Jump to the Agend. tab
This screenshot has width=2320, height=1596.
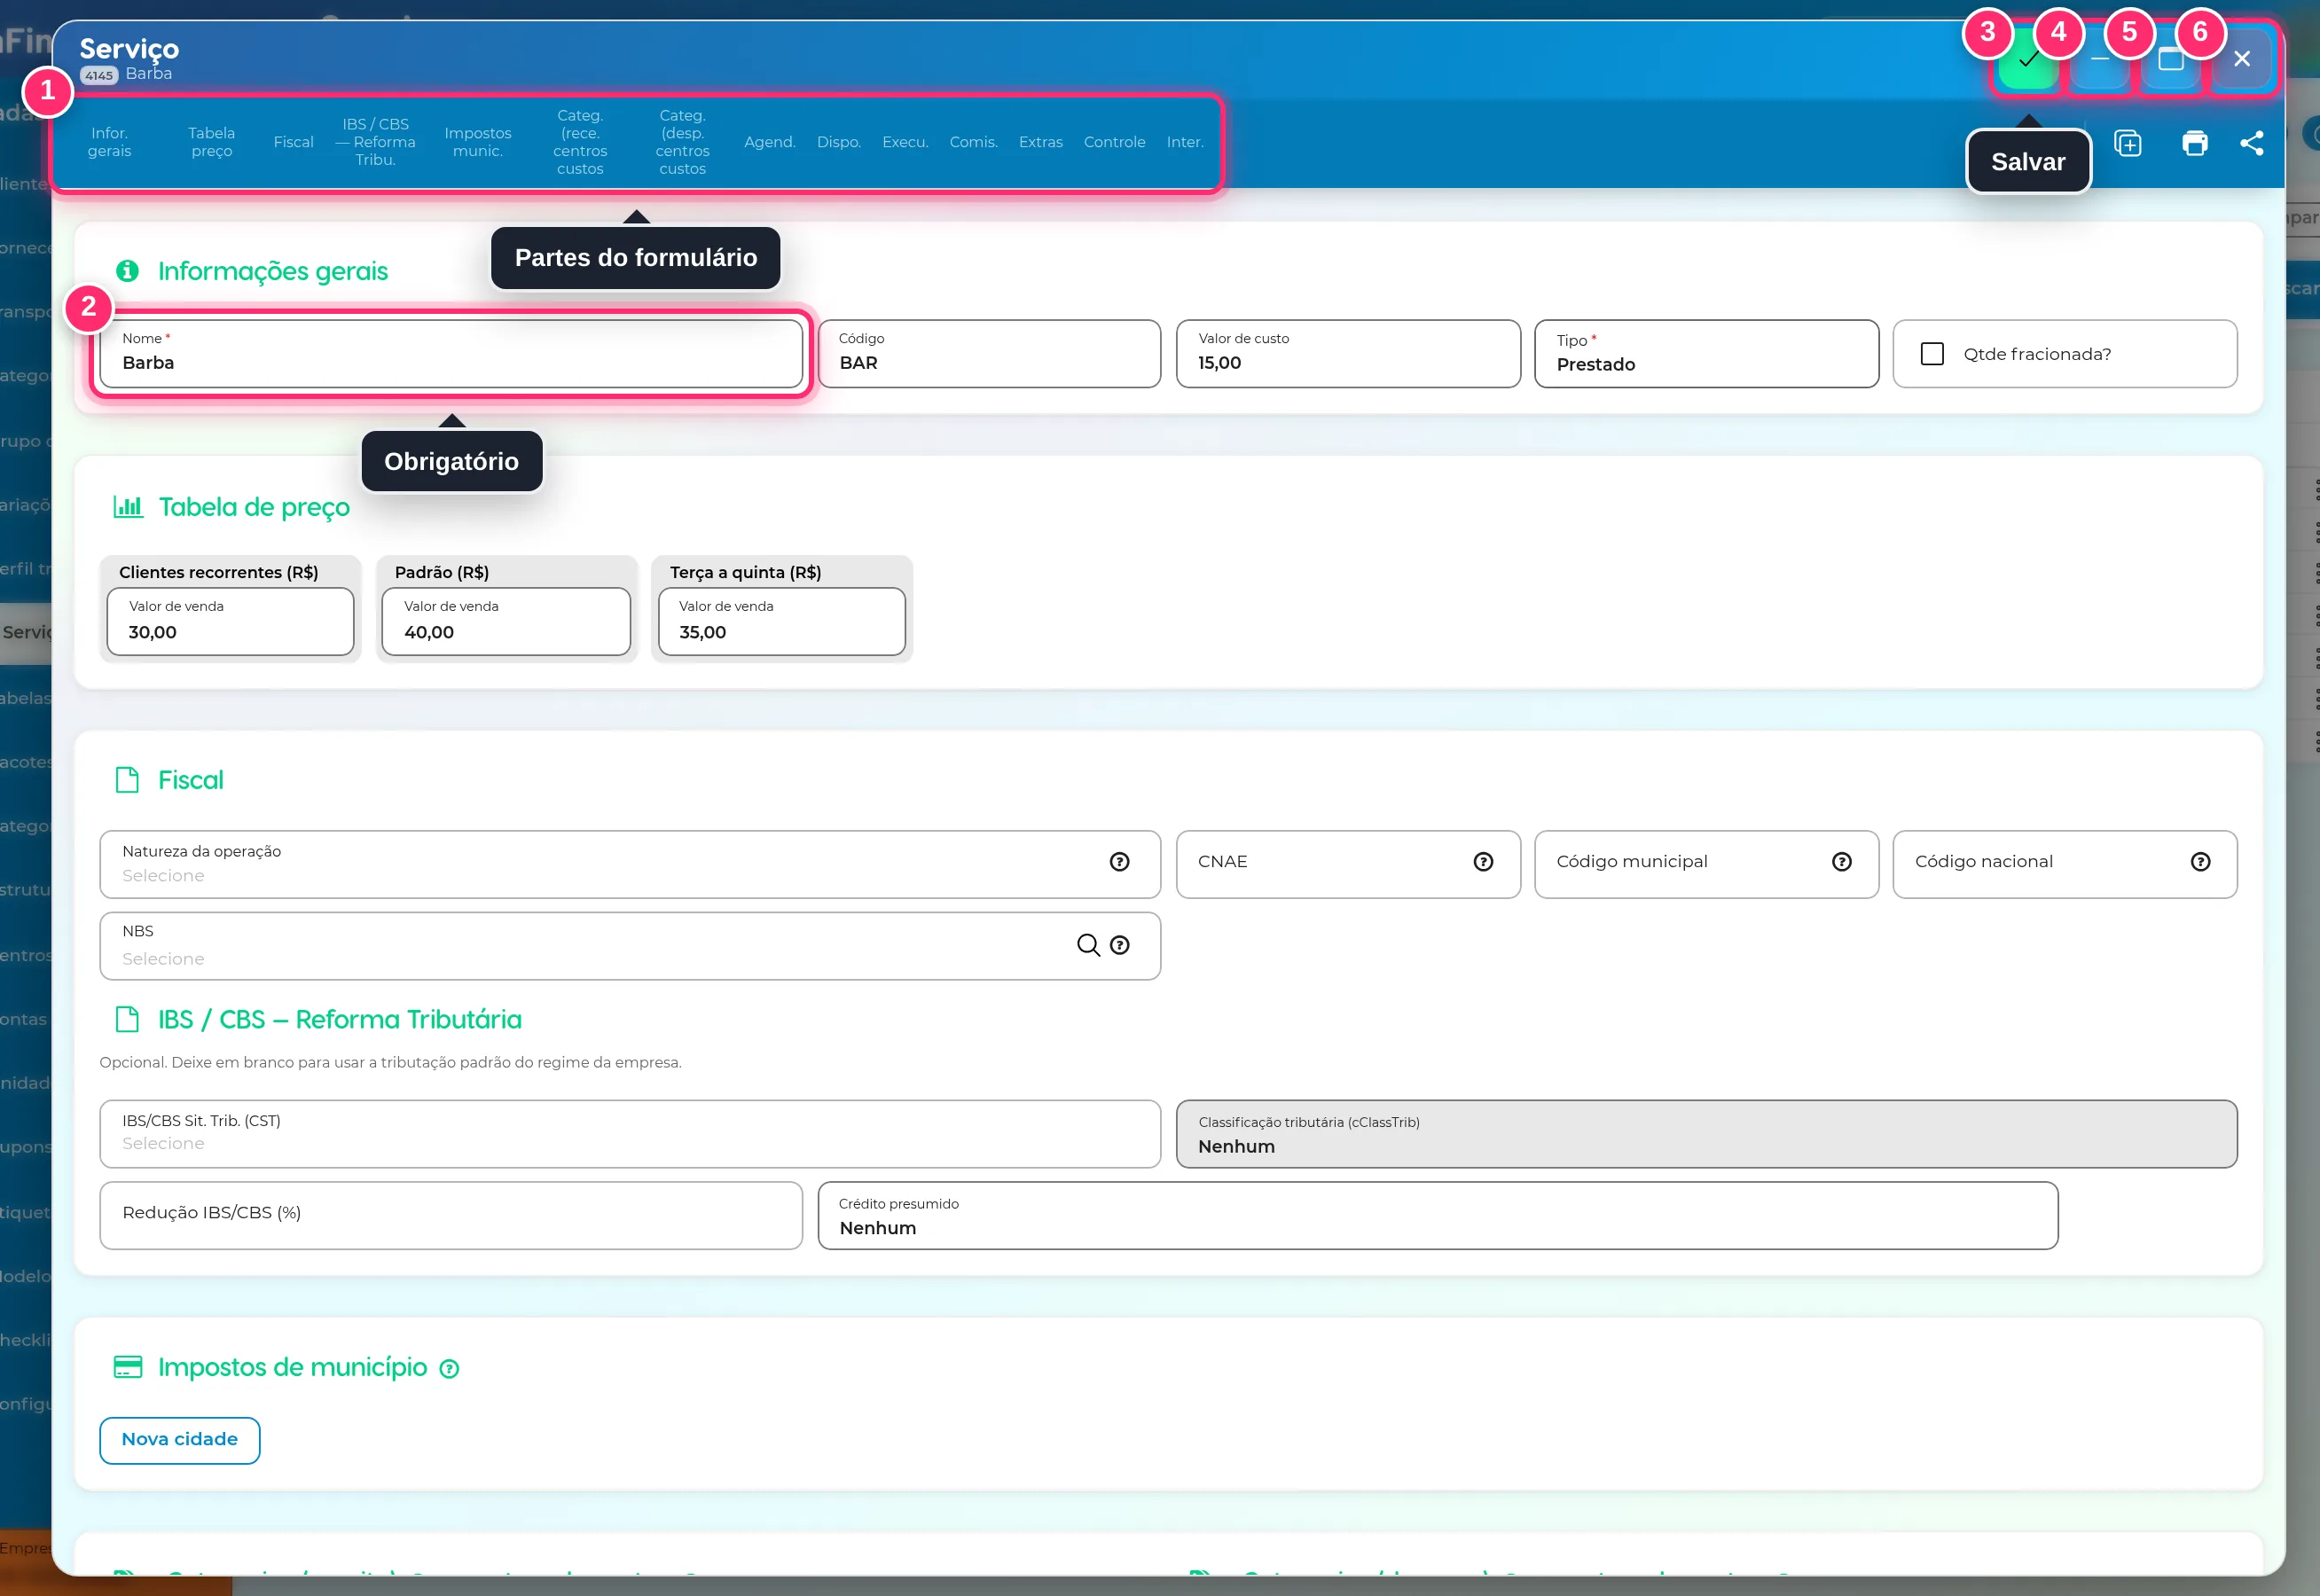click(769, 142)
